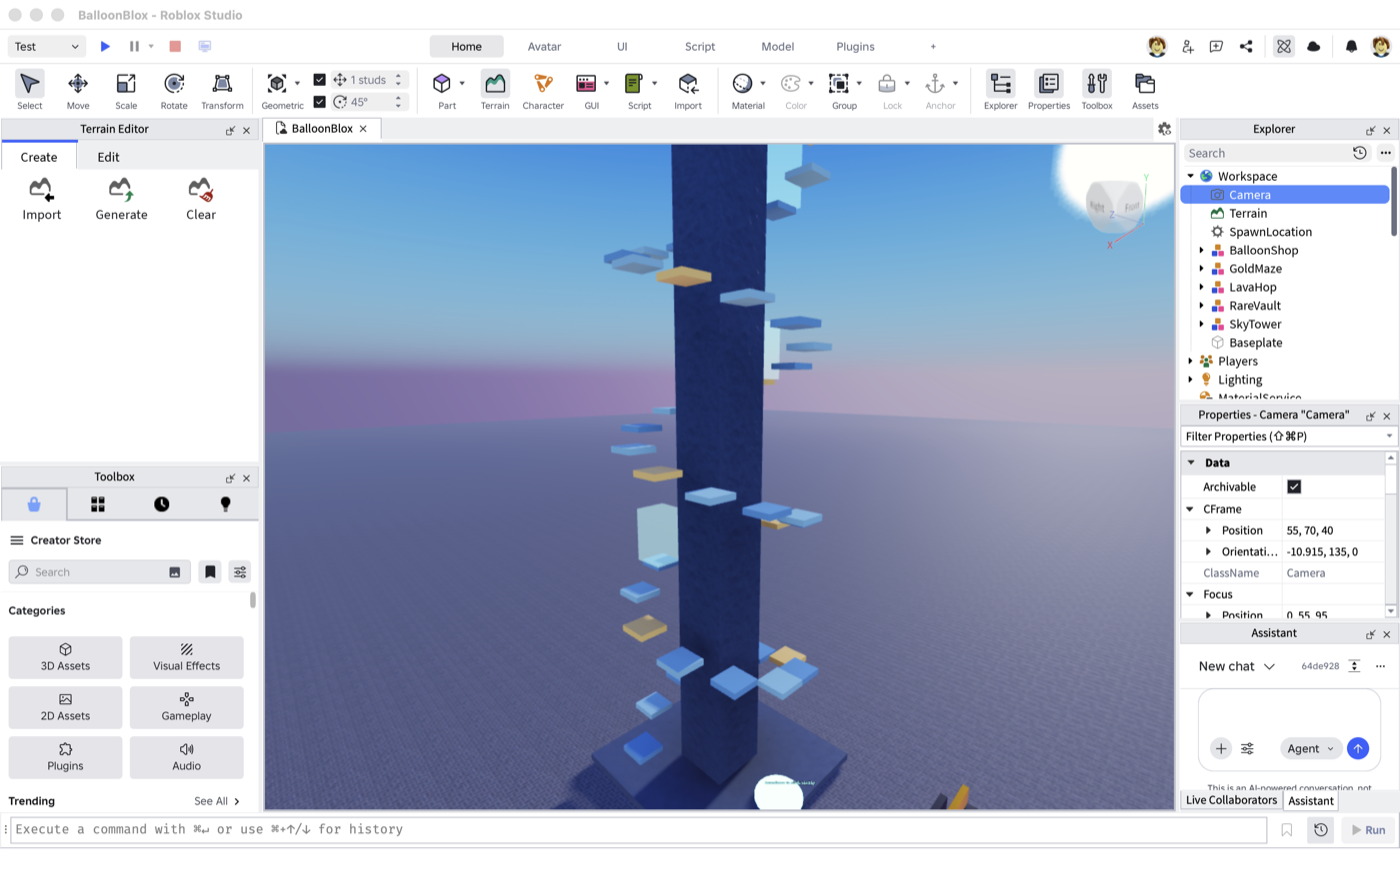Viewport: 1400px width, 878px height.
Task: Open the Toolbox recent (clock) tab
Action: (x=162, y=504)
